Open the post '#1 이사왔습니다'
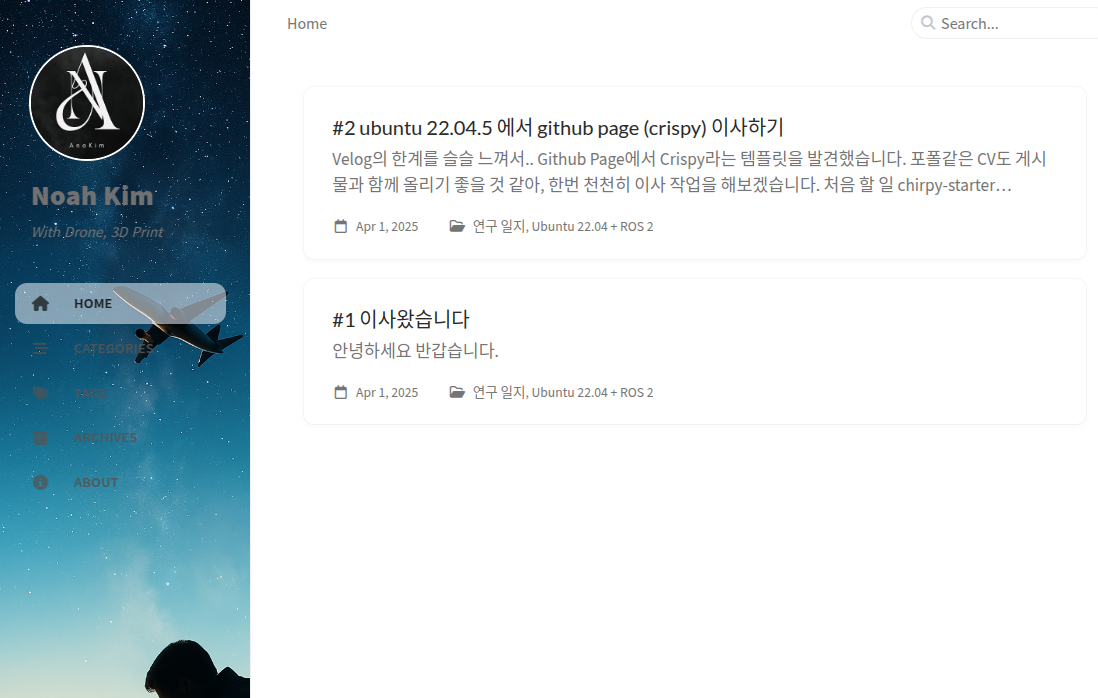 401,319
